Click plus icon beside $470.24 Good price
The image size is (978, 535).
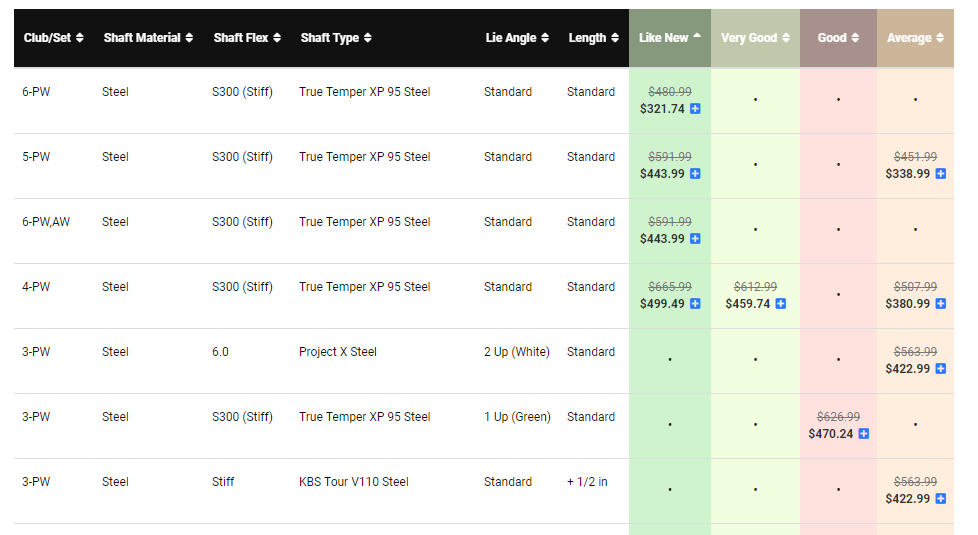[x=864, y=434]
